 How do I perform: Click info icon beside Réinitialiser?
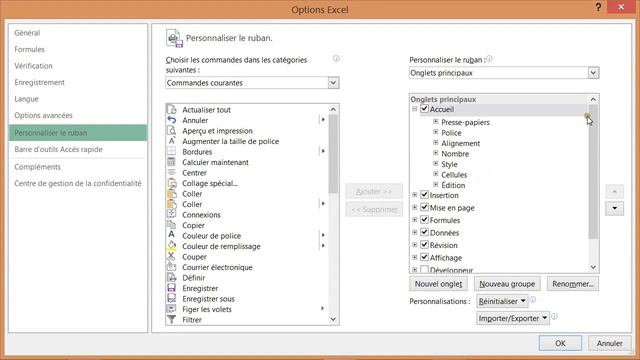coord(533,300)
